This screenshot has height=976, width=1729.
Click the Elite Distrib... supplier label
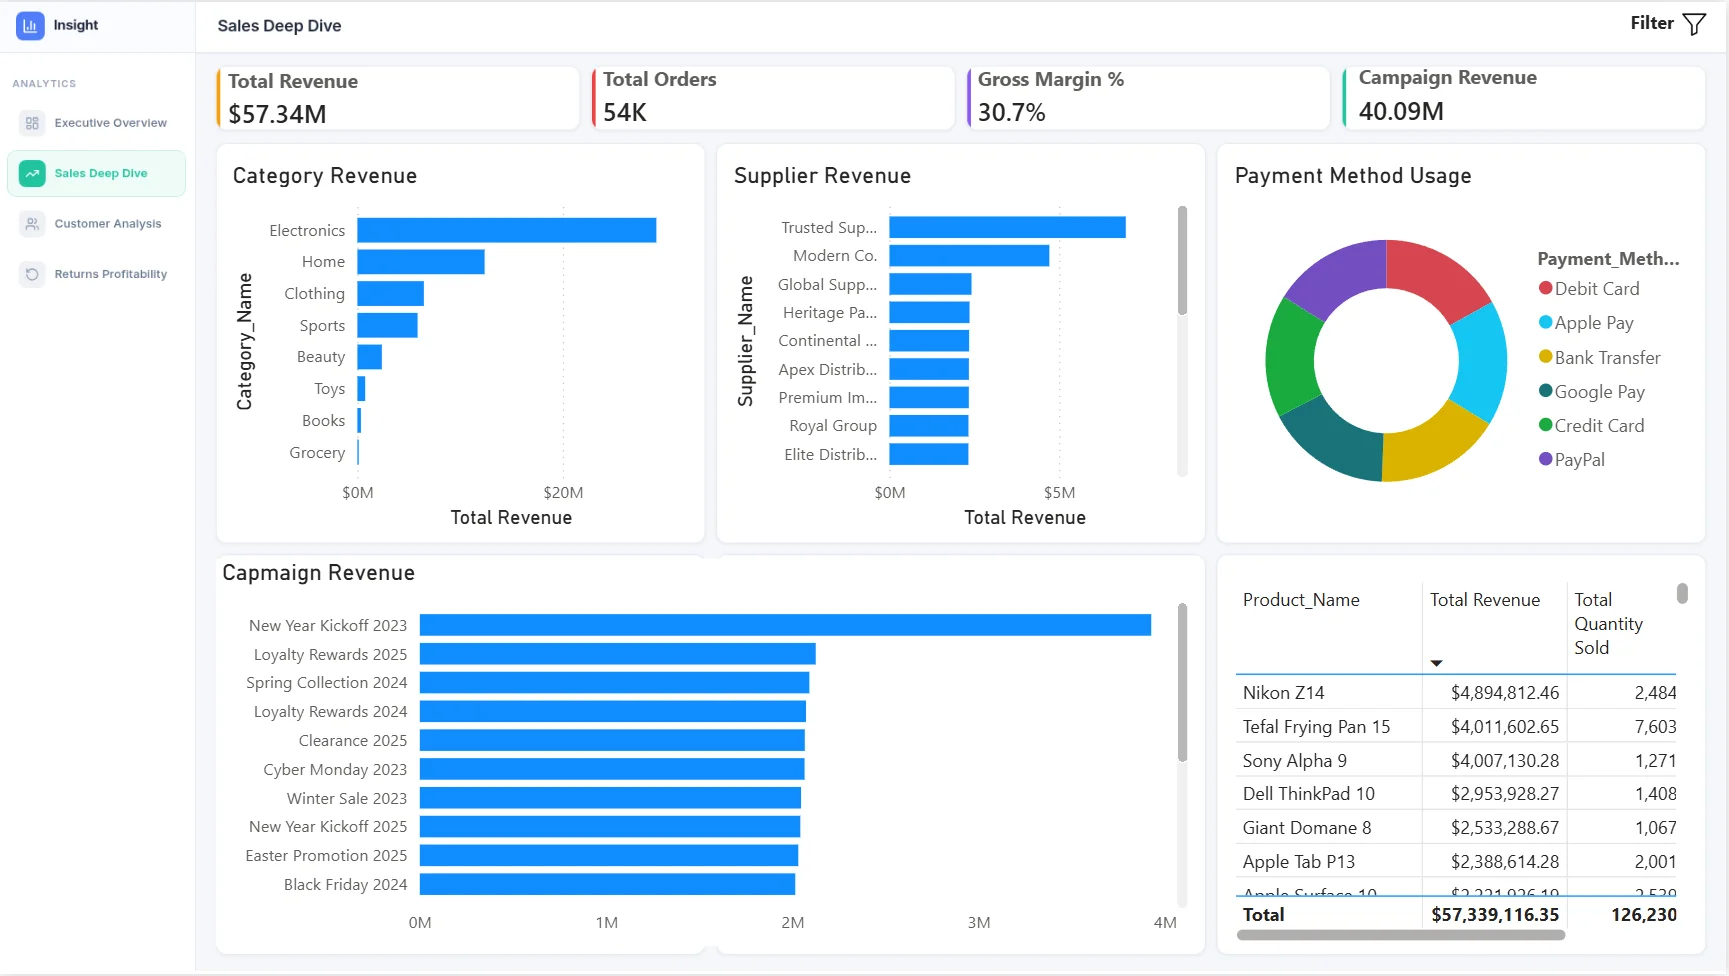point(830,454)
